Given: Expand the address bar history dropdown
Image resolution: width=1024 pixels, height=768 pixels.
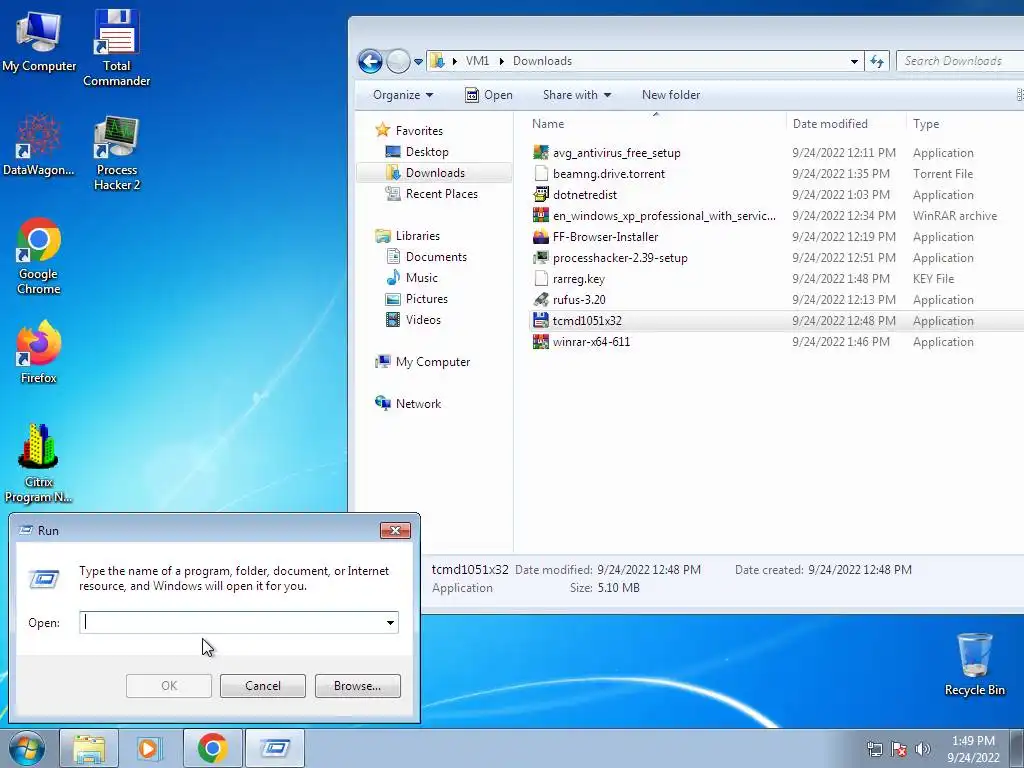Looking at the screenshot, I should click(854, 61).
